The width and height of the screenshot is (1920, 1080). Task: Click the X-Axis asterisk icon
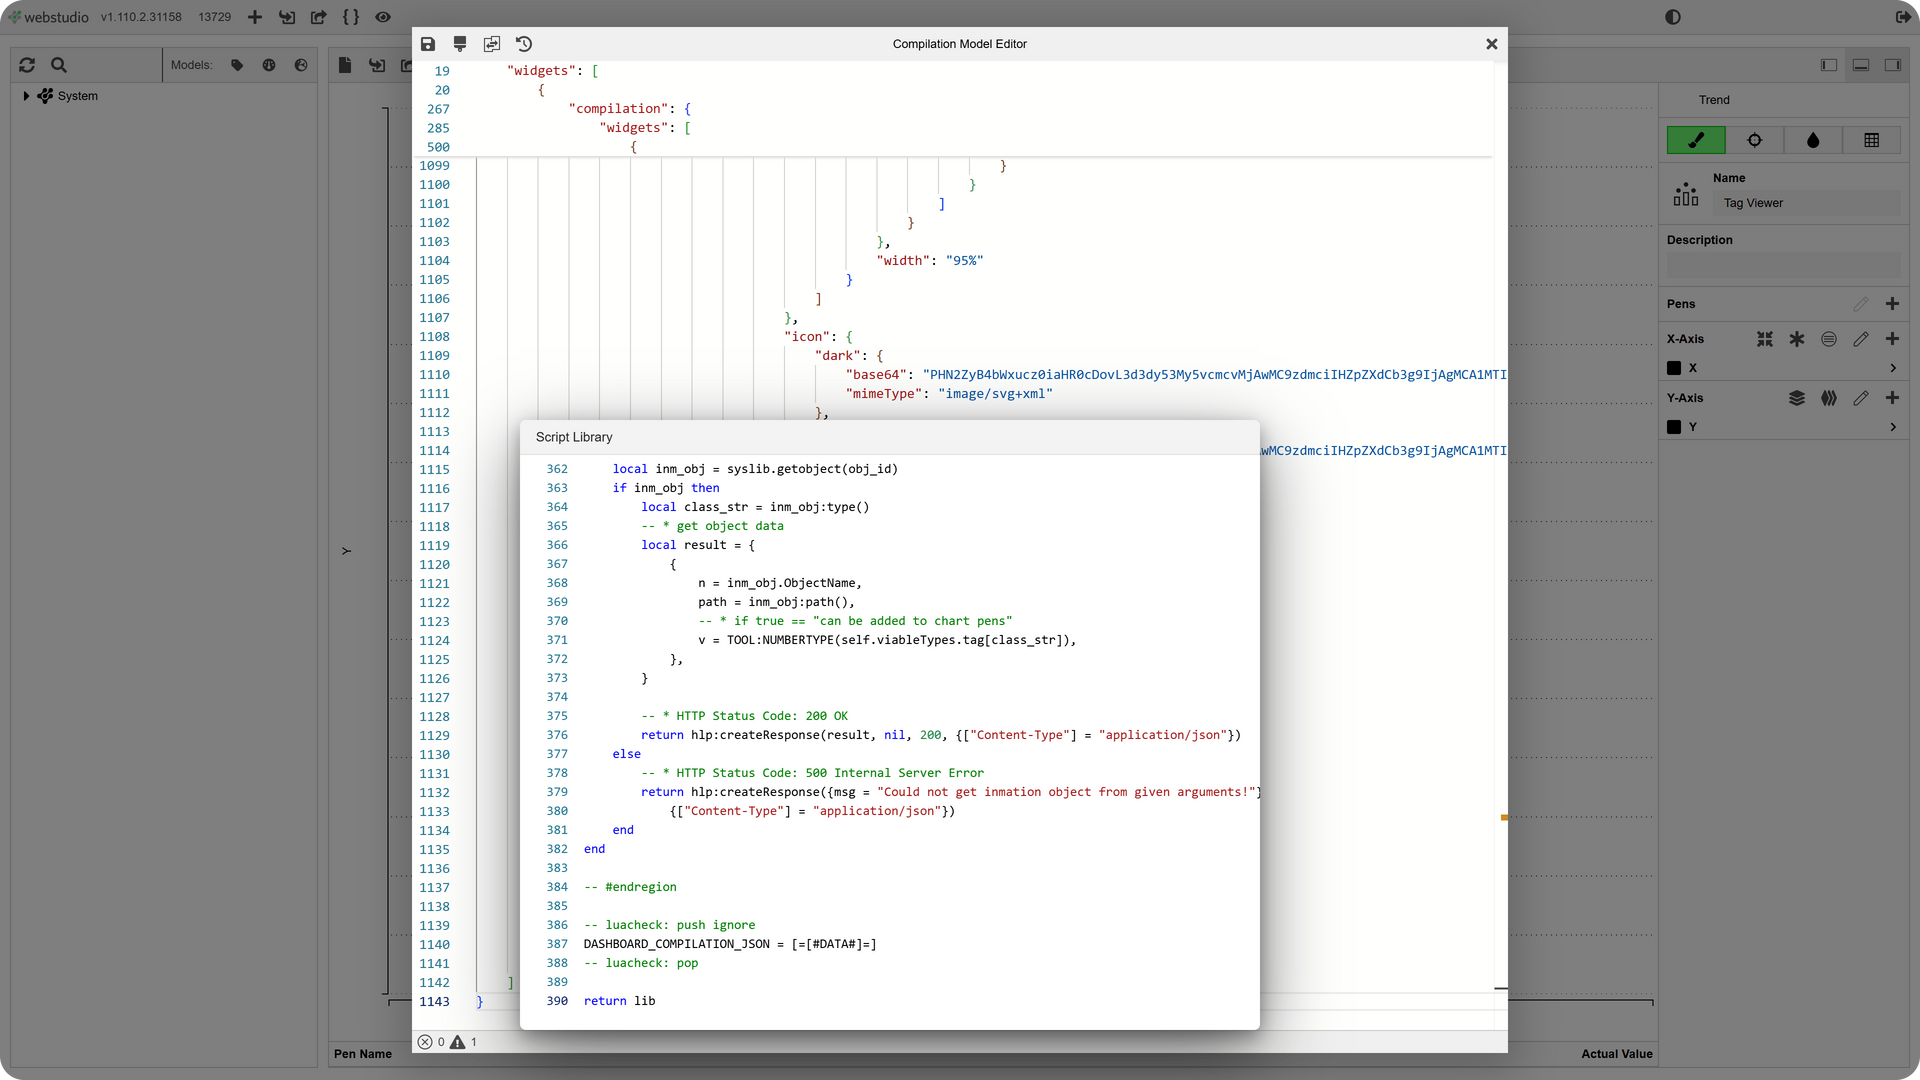click(1797, 339)
